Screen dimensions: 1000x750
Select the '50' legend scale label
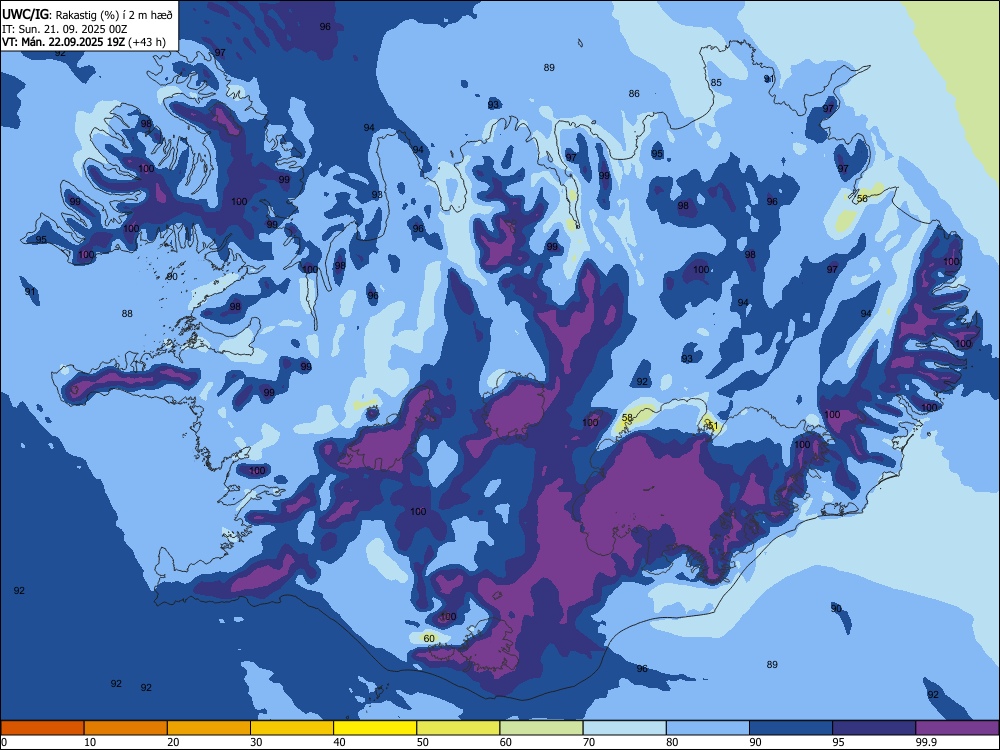(423, 742)
